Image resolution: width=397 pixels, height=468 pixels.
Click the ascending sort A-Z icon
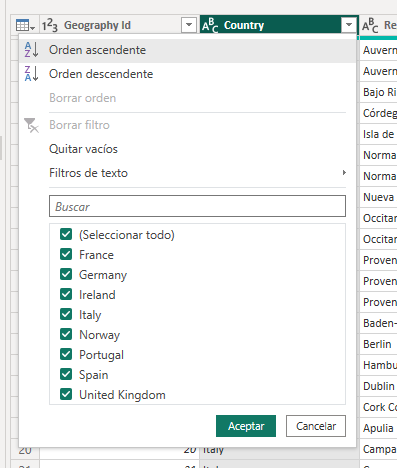coord(31,50)
